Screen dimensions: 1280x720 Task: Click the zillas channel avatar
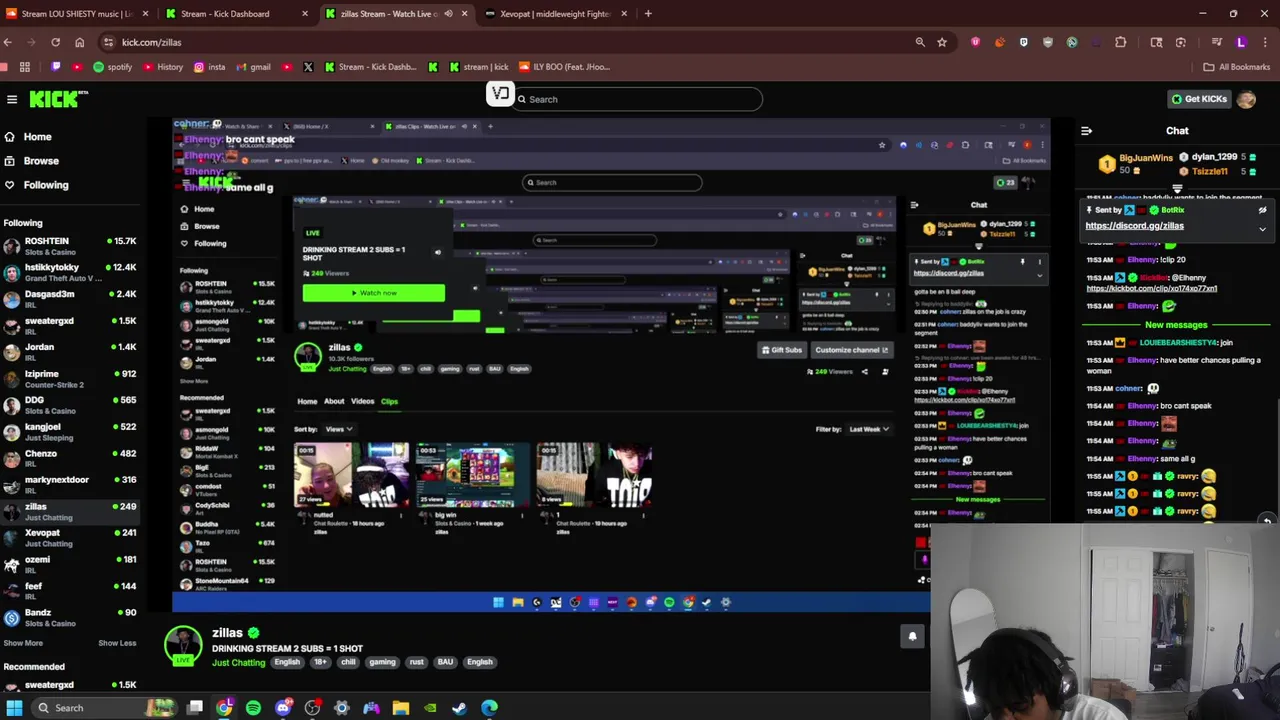pos(183,645)
